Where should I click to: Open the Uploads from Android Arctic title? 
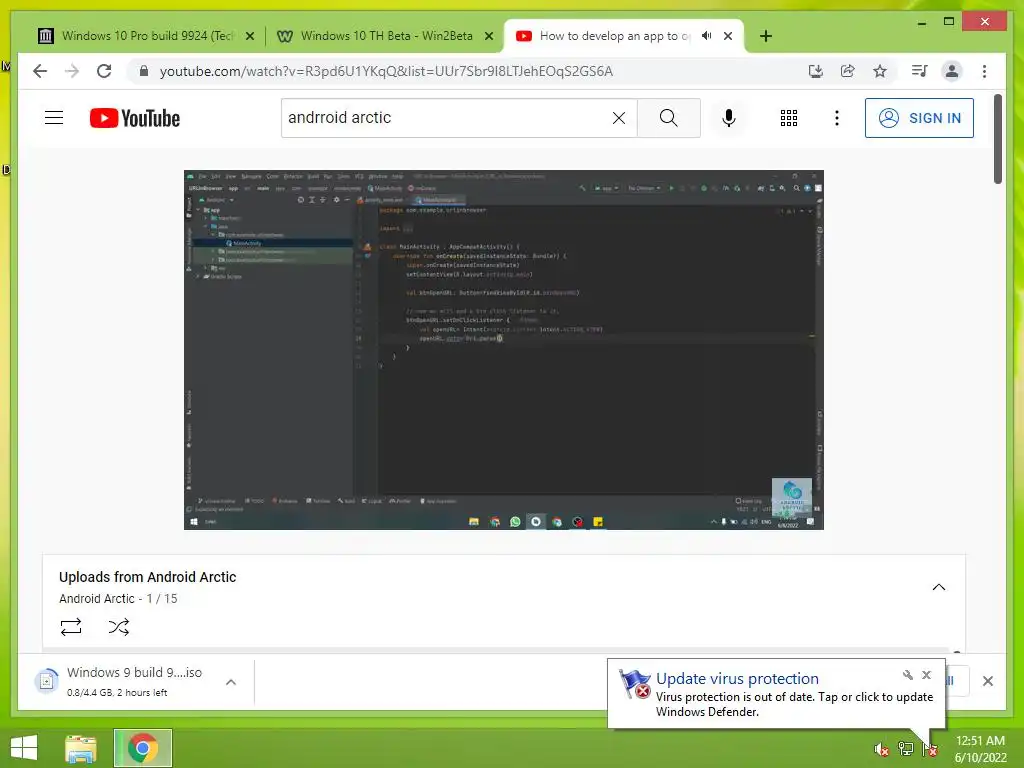148,577
